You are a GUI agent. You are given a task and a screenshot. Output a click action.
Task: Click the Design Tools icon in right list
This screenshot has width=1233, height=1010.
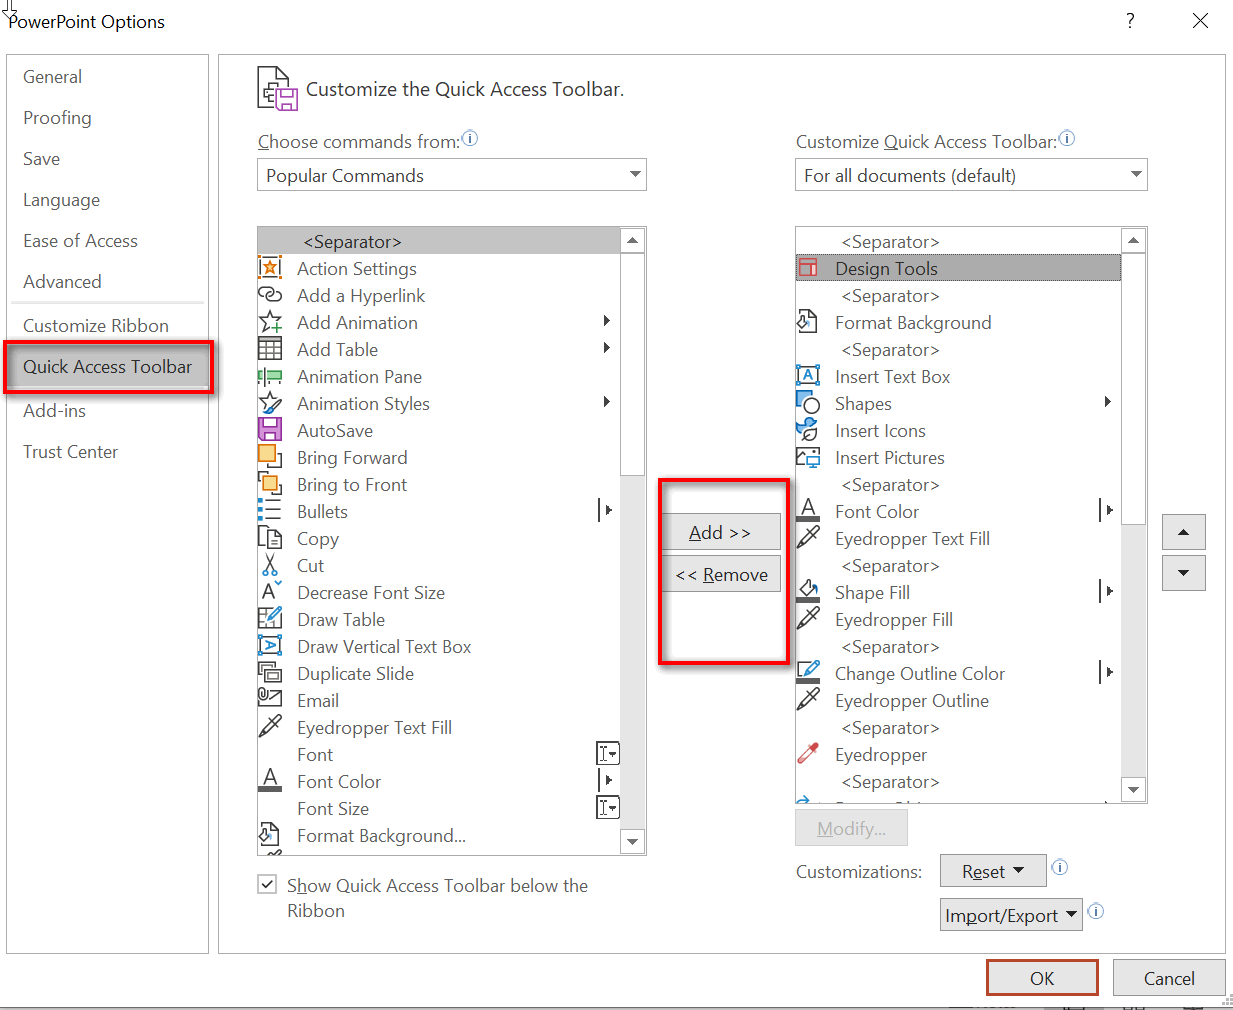[x=808, y=268]
